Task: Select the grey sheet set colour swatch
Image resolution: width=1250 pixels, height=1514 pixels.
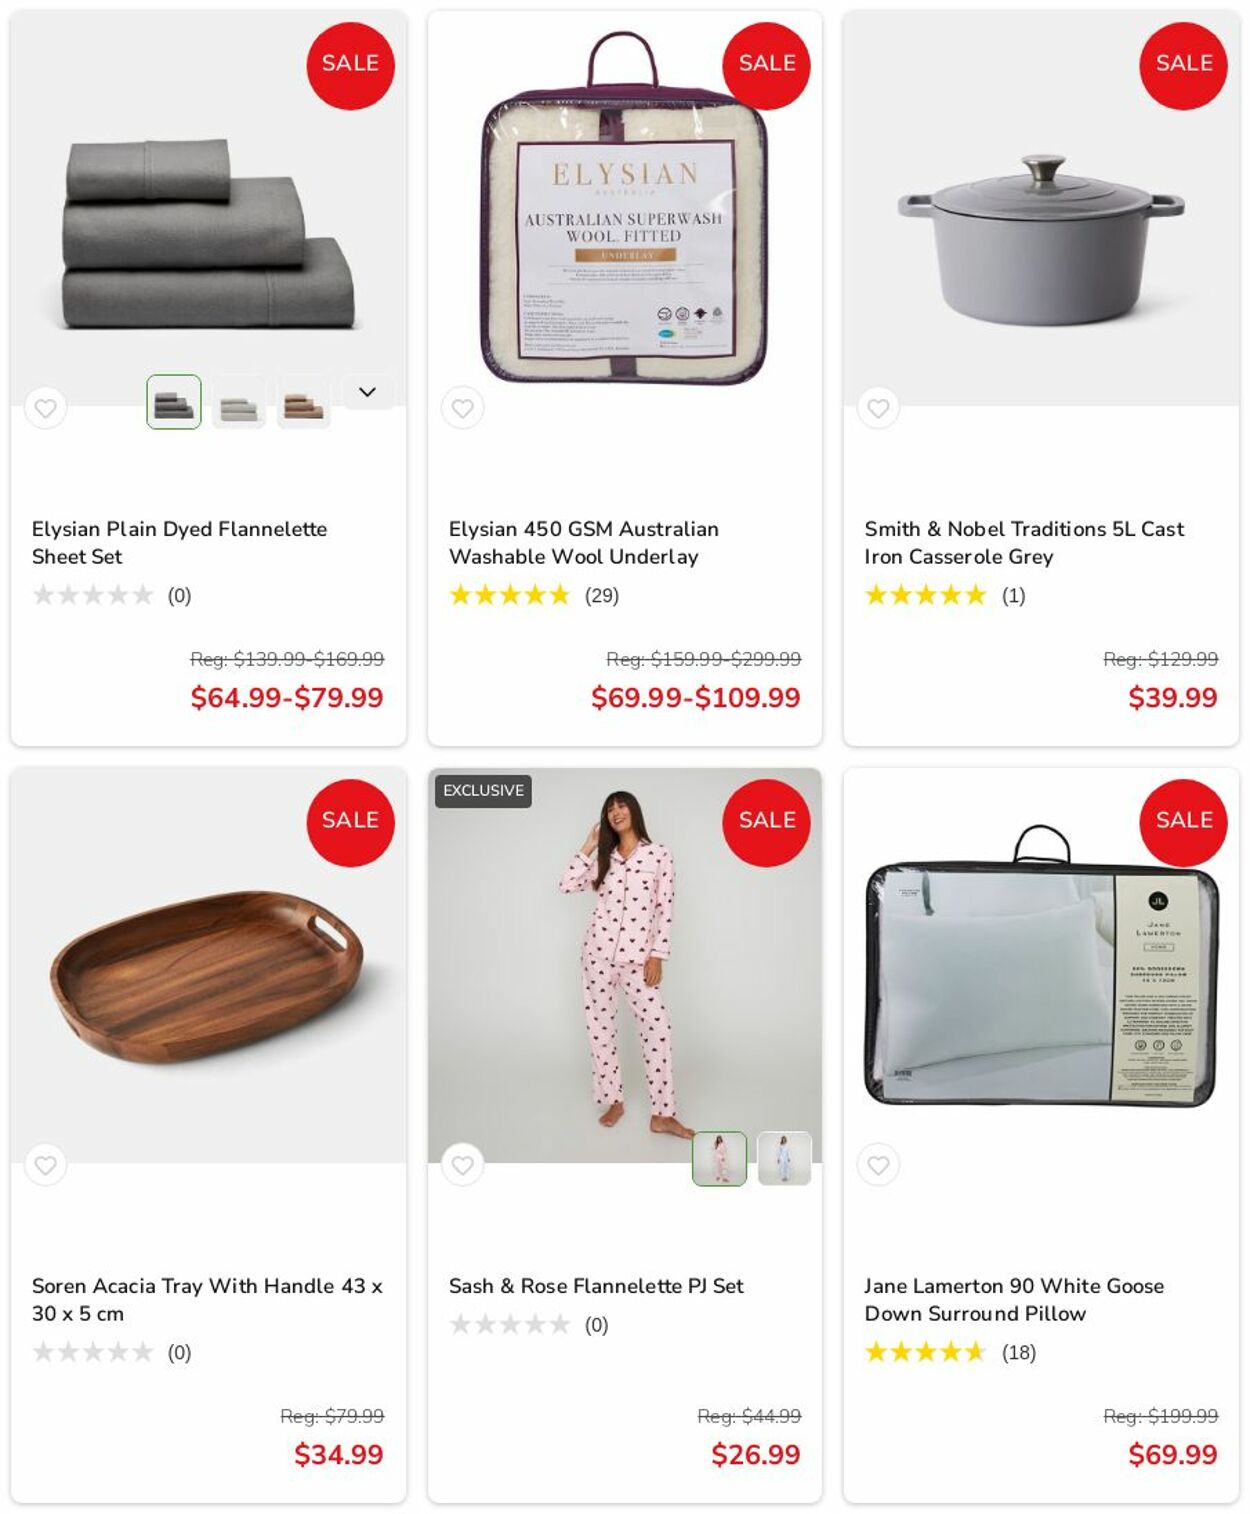Action: coord(174,402)
